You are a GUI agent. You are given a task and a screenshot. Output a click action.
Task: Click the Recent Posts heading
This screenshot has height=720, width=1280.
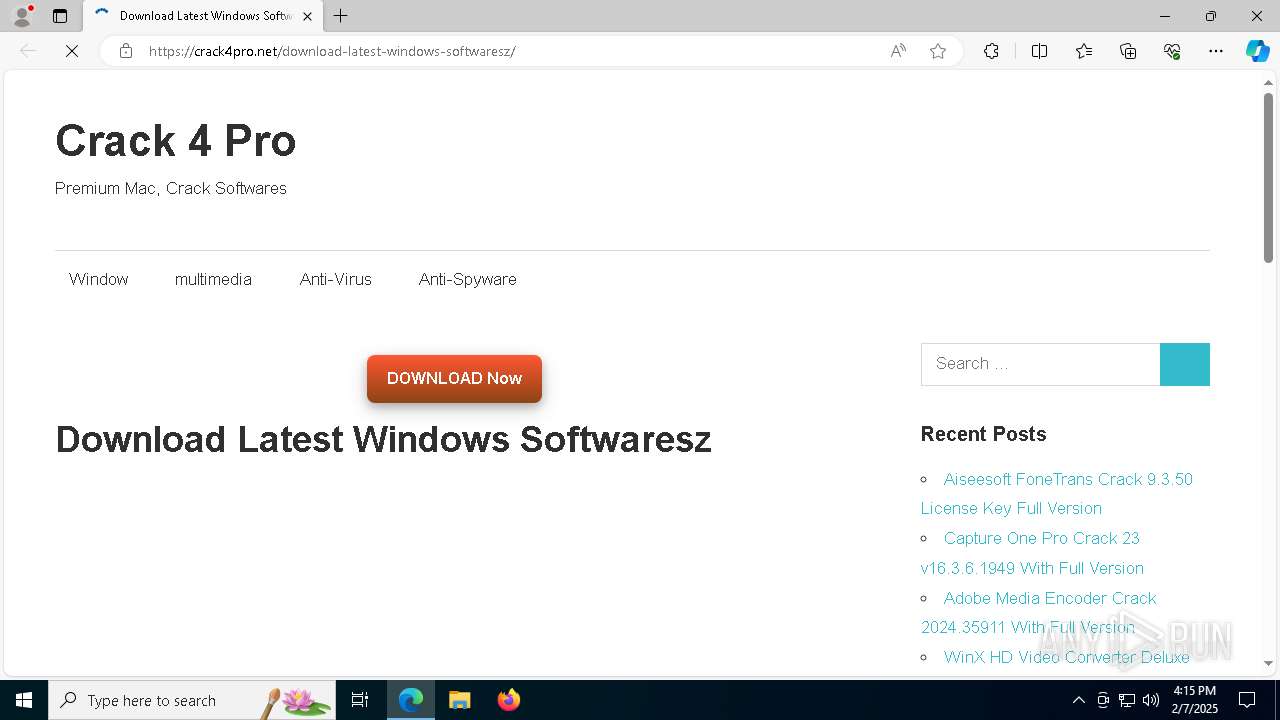983,434
